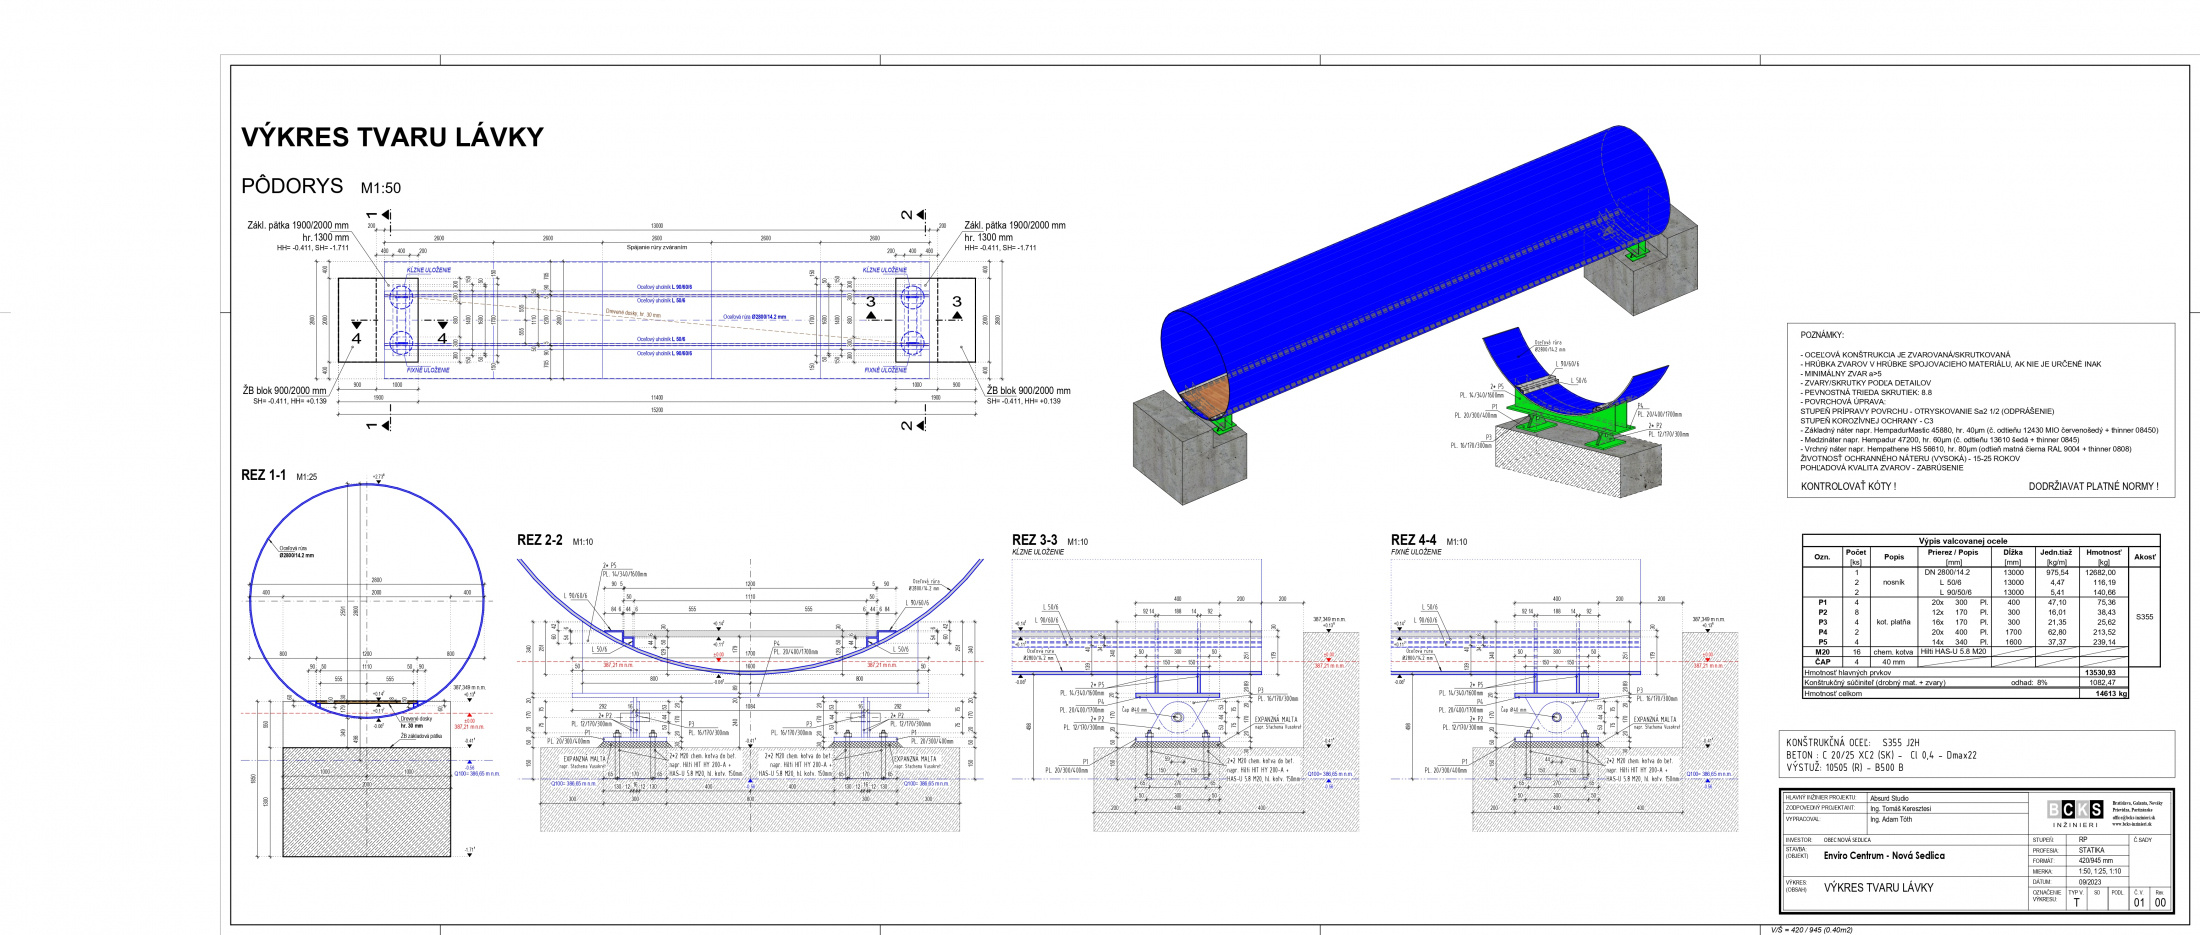Click the 'M20' row label in table
2200x935 pixels.
[x=1822, y=652]
